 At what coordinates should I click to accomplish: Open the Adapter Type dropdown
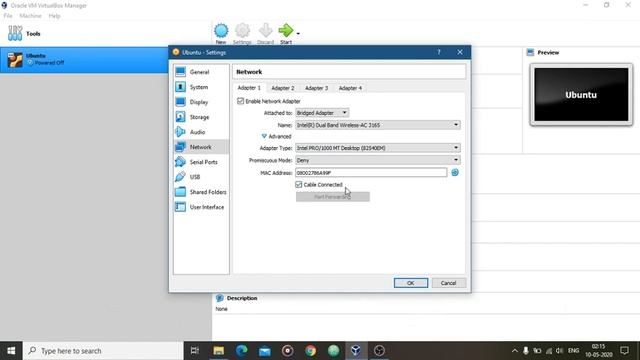pyautogui.click(x=378, y=148)
